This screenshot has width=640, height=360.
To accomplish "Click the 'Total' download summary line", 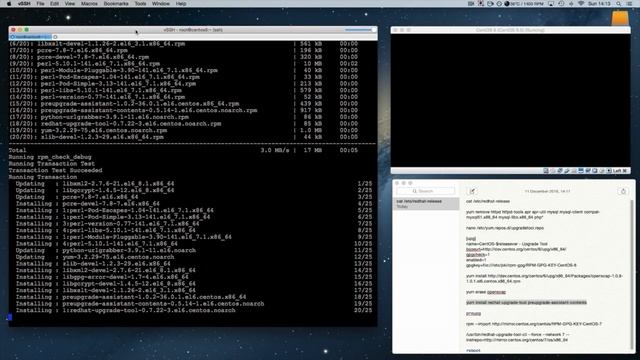I will pos(183,150).
